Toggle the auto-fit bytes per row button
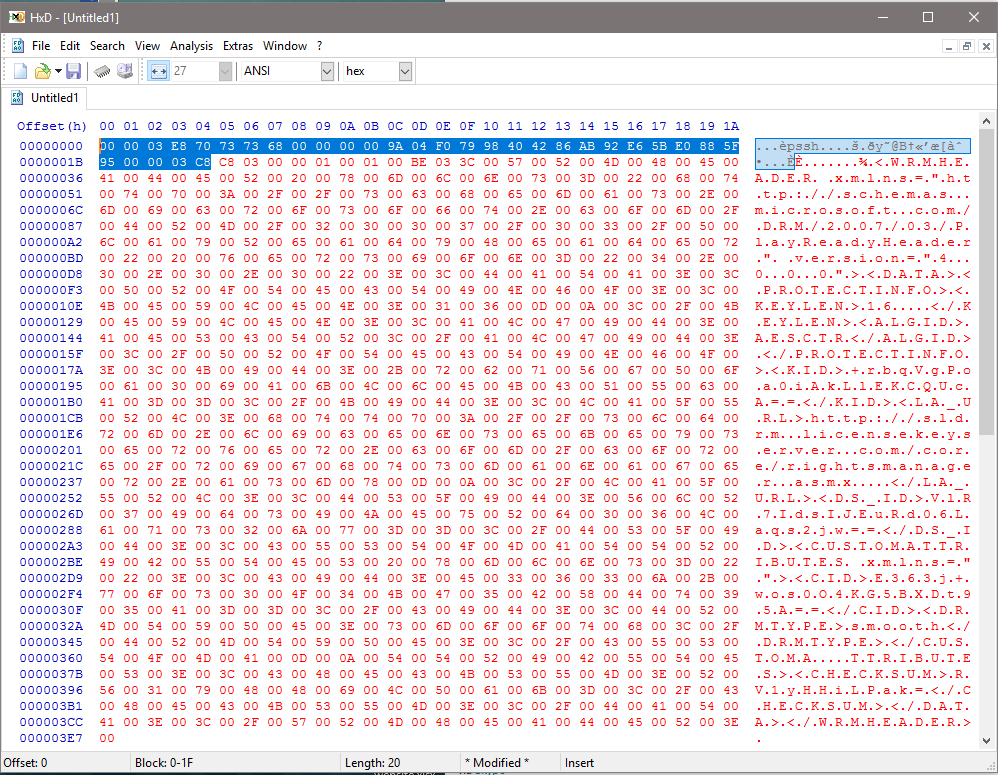This screenshot has height=775, width=998. pyautogui.click(x=158, y=71)
